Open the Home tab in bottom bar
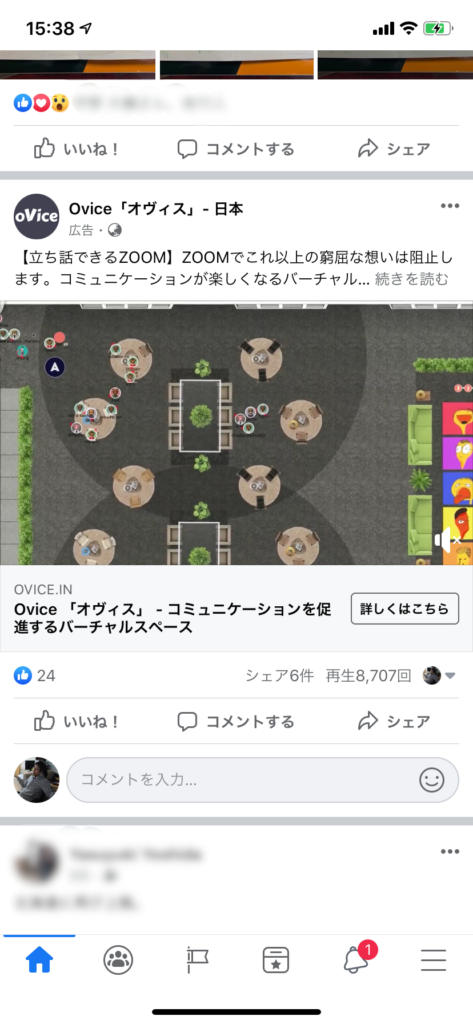Viewport: 473px width, 1024px height. pyautogui.click(x=39, y=960)
